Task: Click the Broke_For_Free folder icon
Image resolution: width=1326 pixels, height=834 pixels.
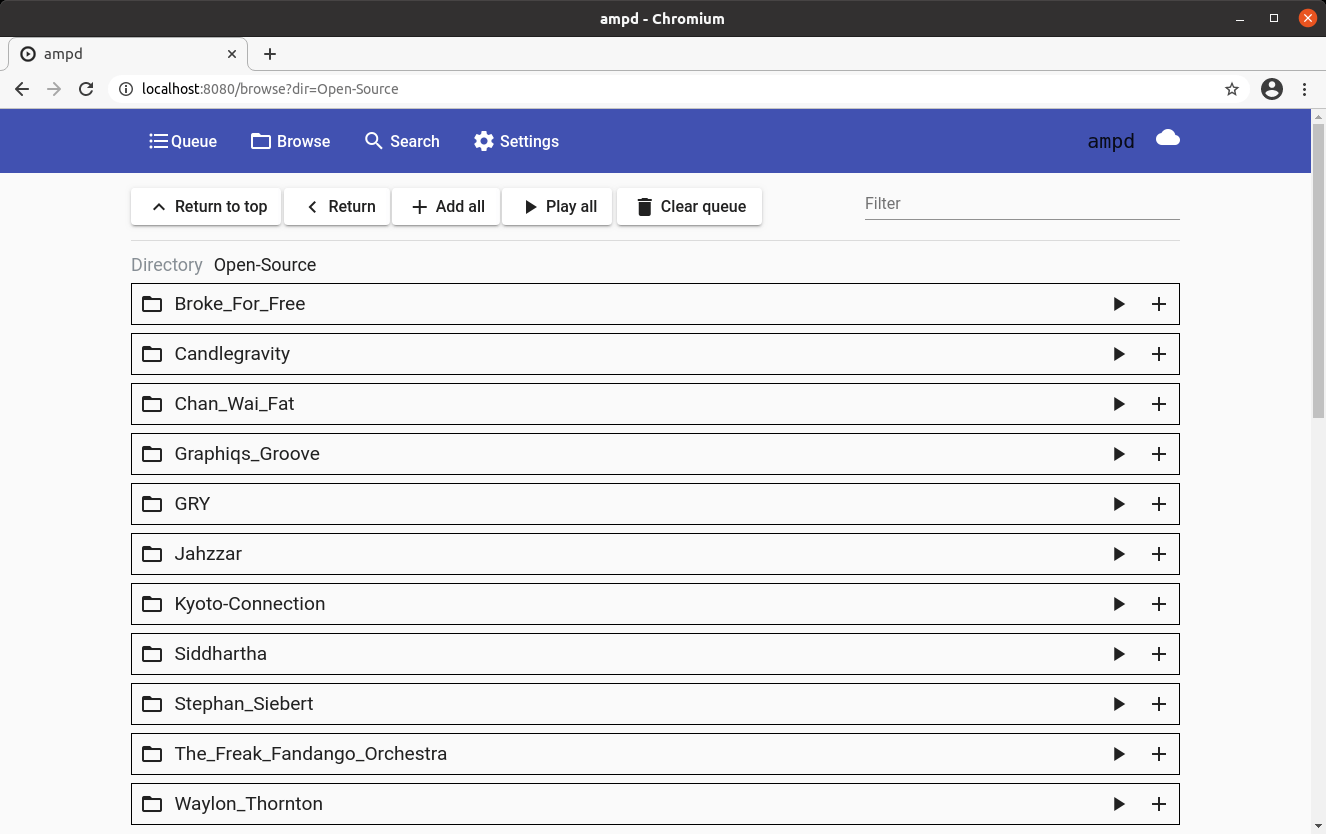Action: tap(152, 304)
